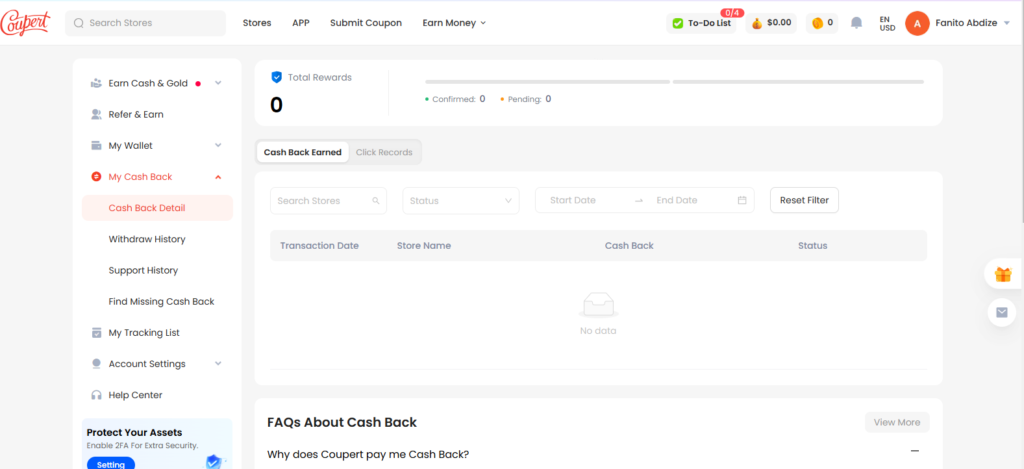Click the Store Name column header
The image size is (1024, 469).
tap(424, 246)
